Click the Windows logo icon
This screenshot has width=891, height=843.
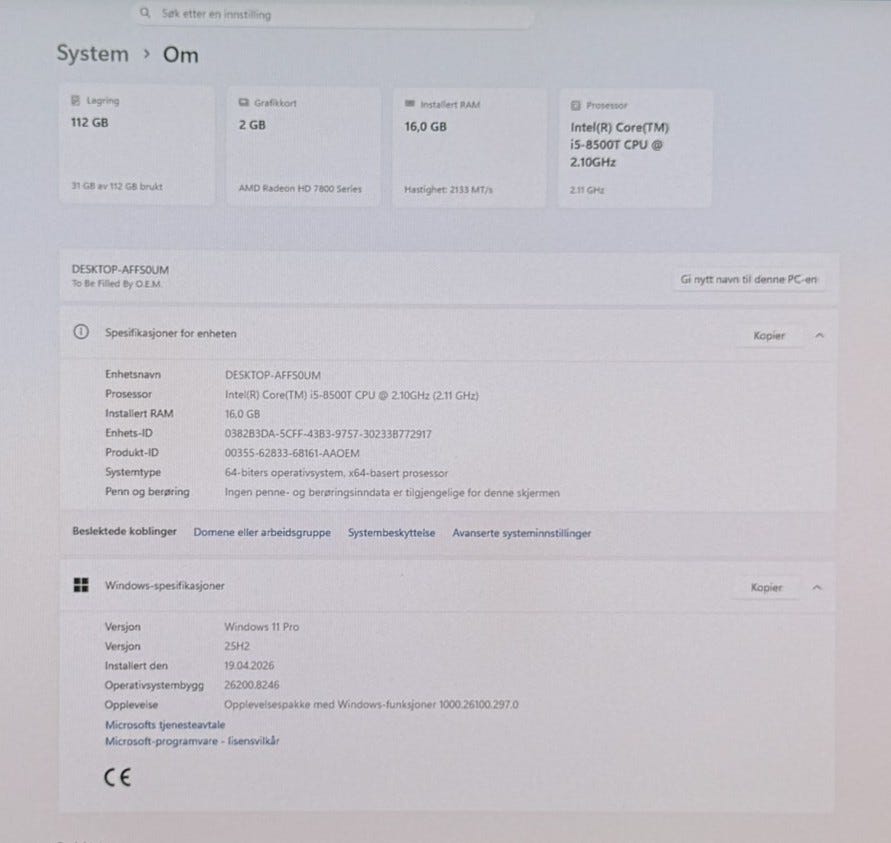click(81, 585)
